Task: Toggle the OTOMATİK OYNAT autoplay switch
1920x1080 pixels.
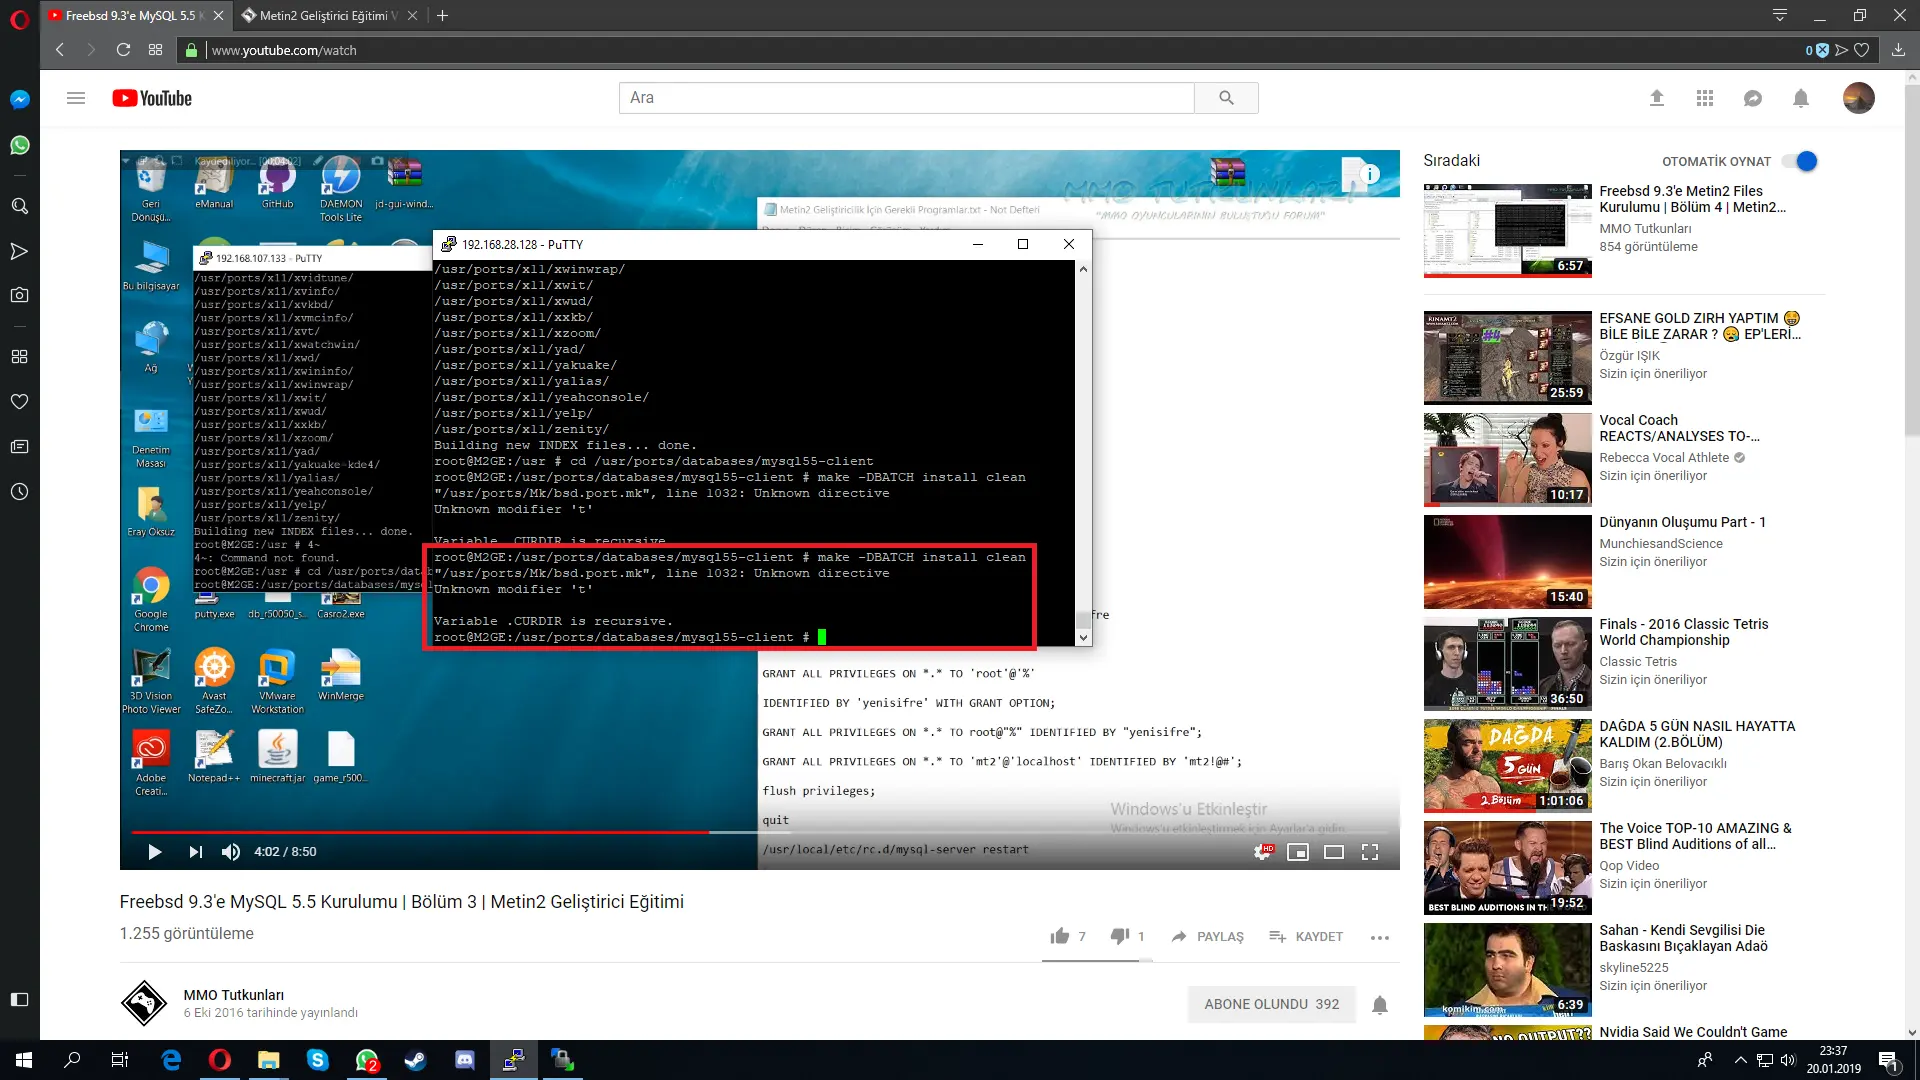Action: [1800, 161]
